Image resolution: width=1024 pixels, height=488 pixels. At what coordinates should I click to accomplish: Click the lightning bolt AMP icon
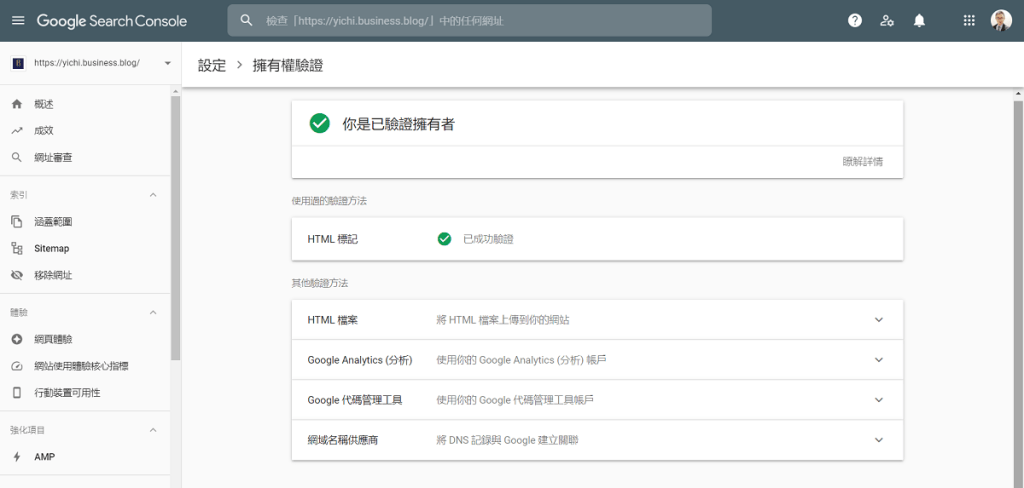click(17, 457)
